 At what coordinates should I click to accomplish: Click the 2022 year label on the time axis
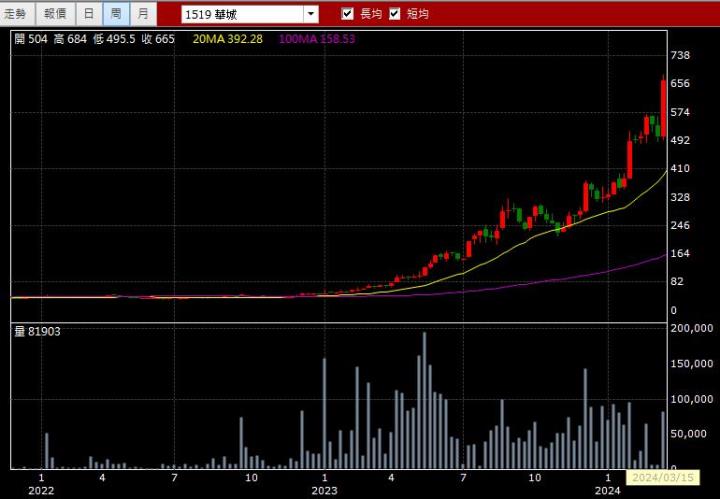coord(41,491)
